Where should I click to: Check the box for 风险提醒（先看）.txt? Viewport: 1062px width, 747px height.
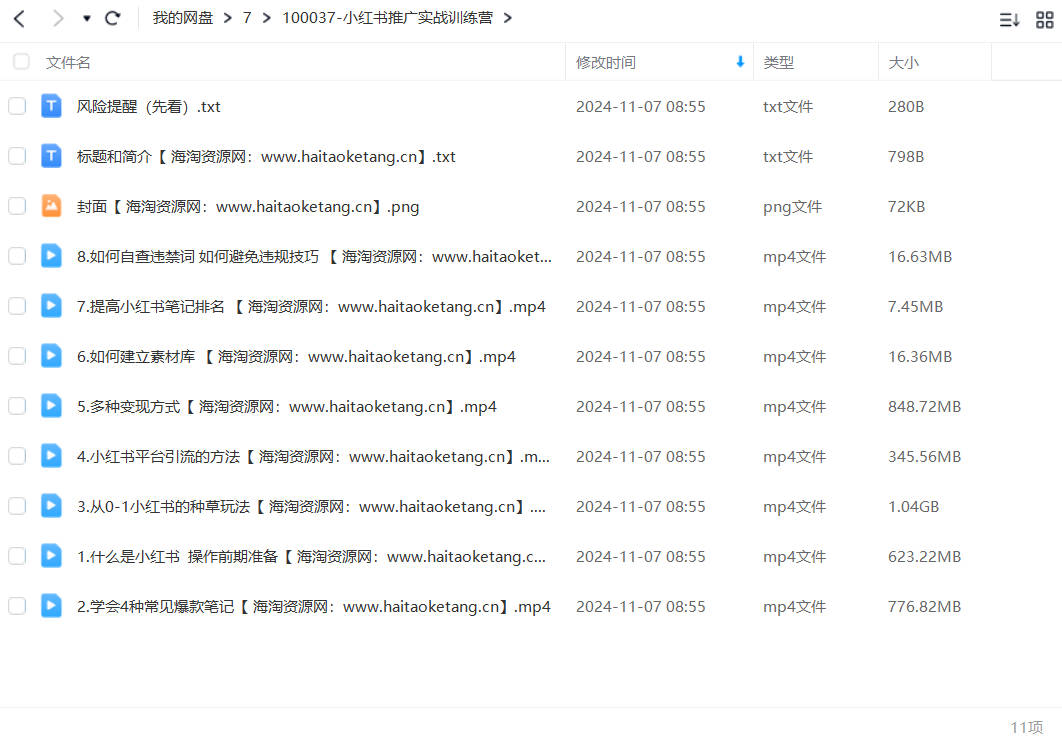pyautogui.click(x=17, y=106)
